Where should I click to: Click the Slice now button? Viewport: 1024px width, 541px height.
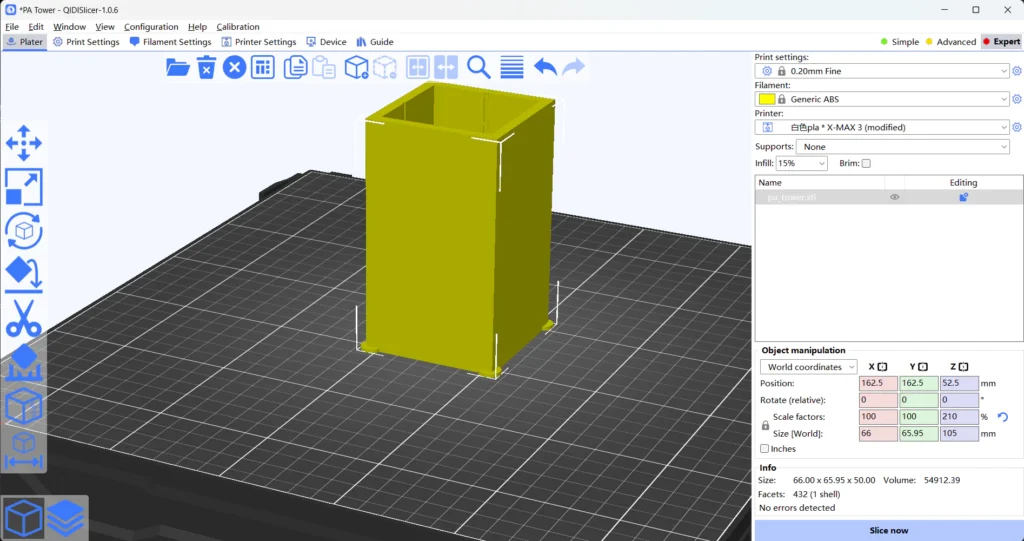pos(888,530)
